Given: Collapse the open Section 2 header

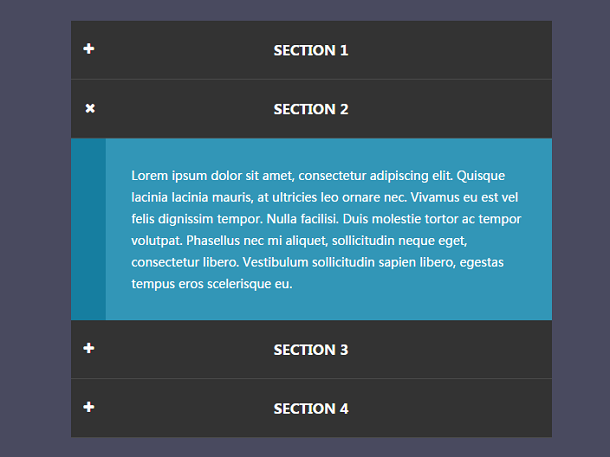Looking at the screenshot, I should coord(311,109).
